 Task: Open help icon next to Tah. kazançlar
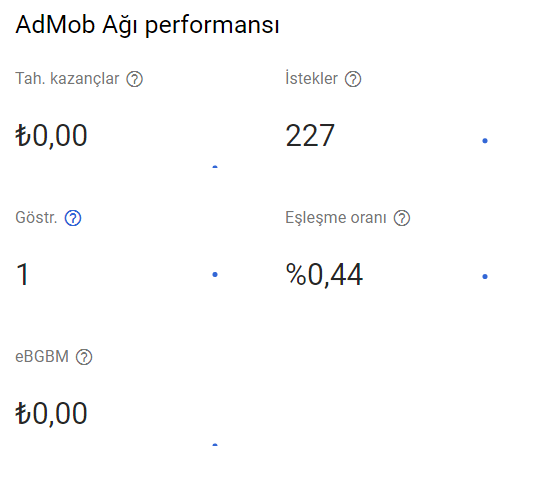[x=134, y=79]
